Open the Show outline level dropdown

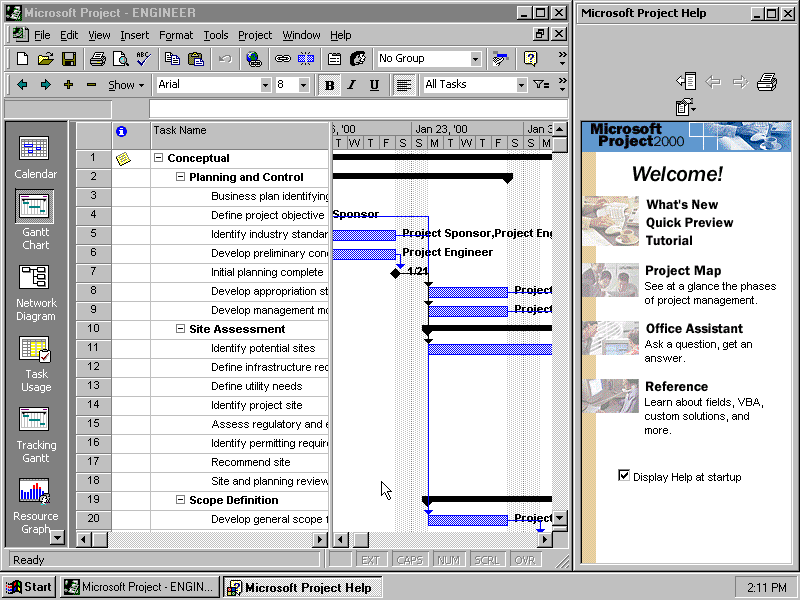tap(126, 85)
